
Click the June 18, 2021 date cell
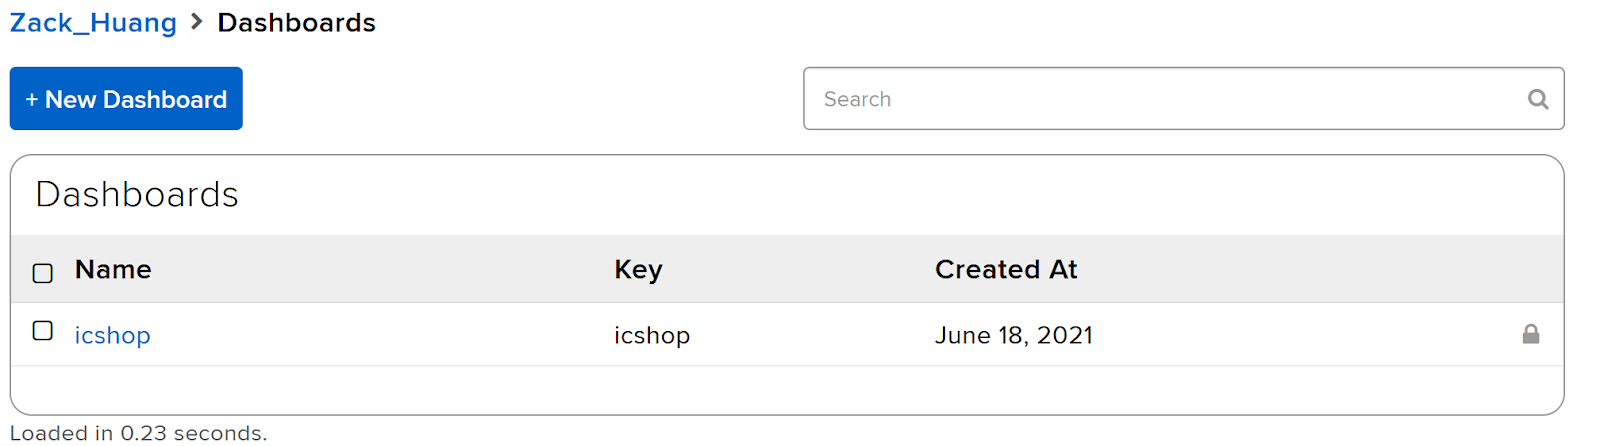coord(1014,335)
